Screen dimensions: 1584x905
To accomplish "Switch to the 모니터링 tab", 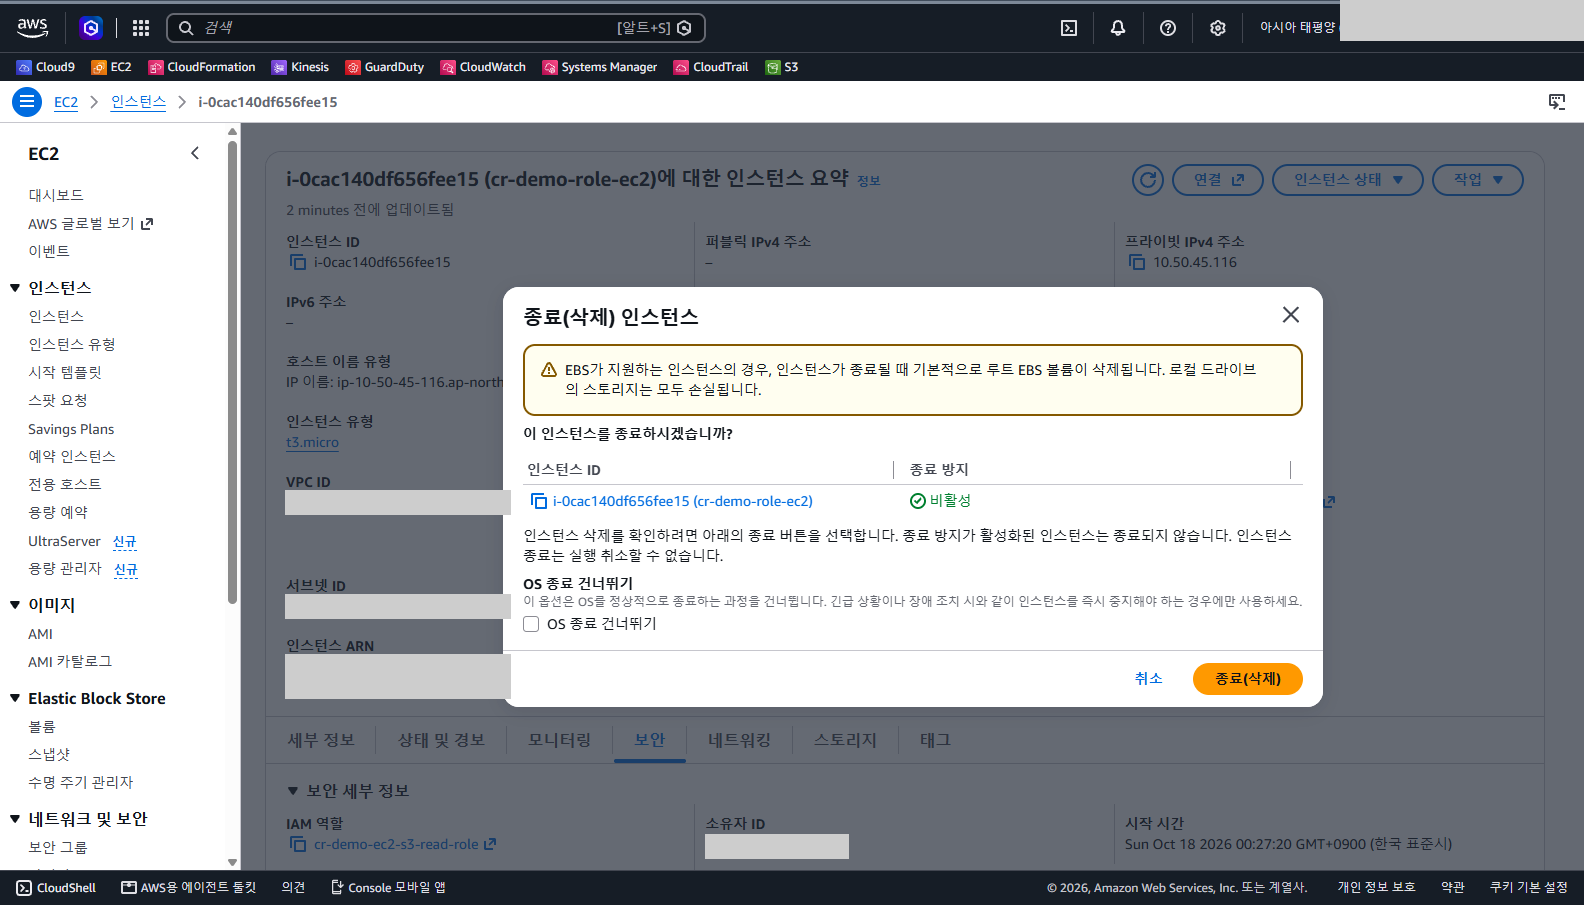I will 560,740.
